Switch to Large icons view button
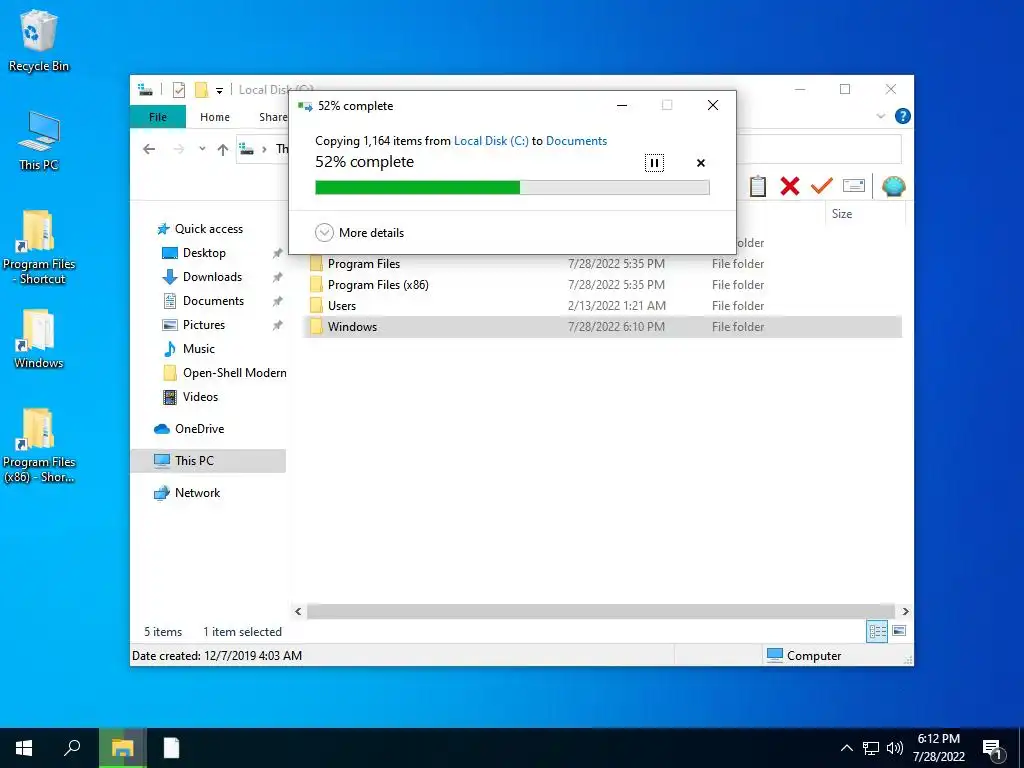 click(x=899, y=631)
